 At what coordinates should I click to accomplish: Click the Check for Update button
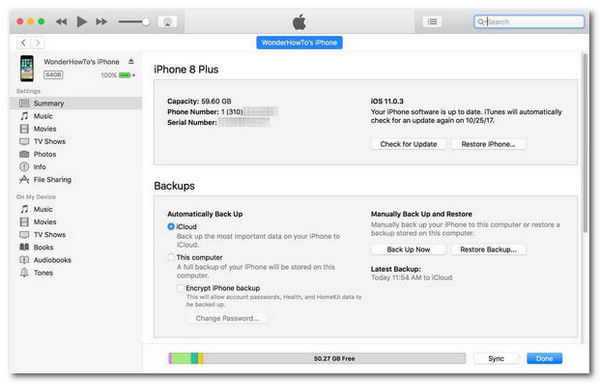coord(408,144)
